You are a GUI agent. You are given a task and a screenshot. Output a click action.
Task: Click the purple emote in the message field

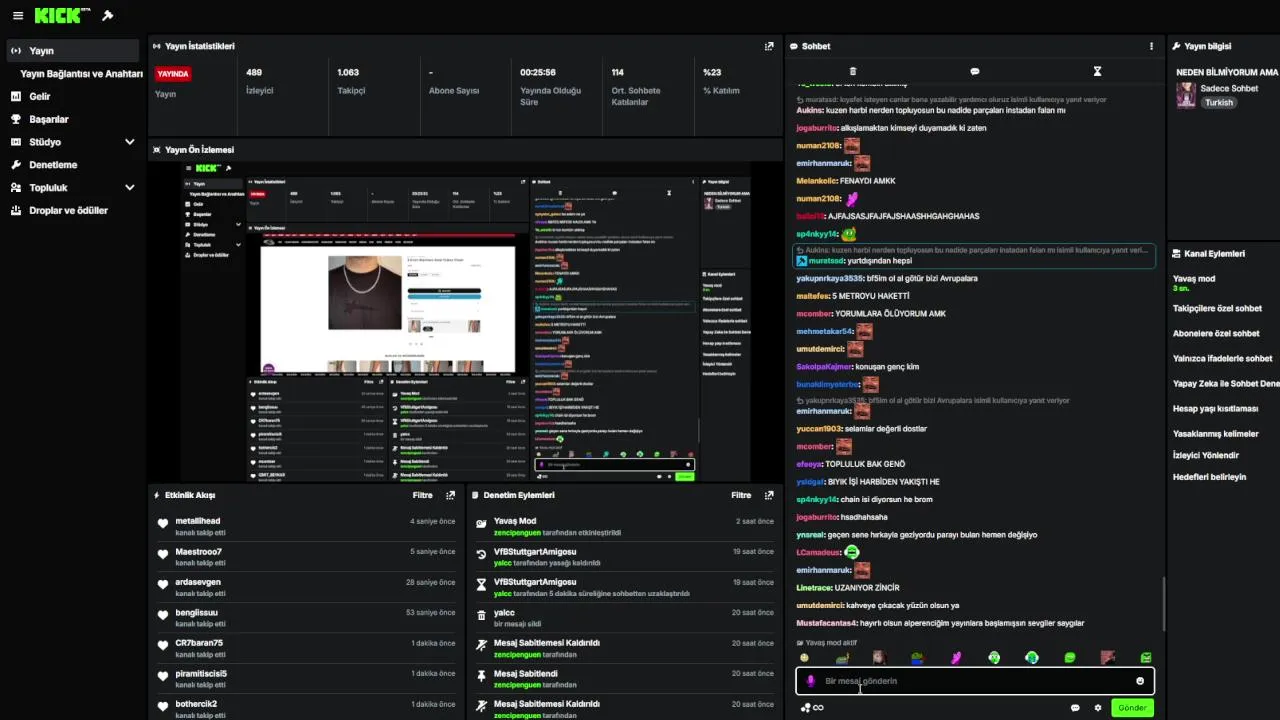811,681
